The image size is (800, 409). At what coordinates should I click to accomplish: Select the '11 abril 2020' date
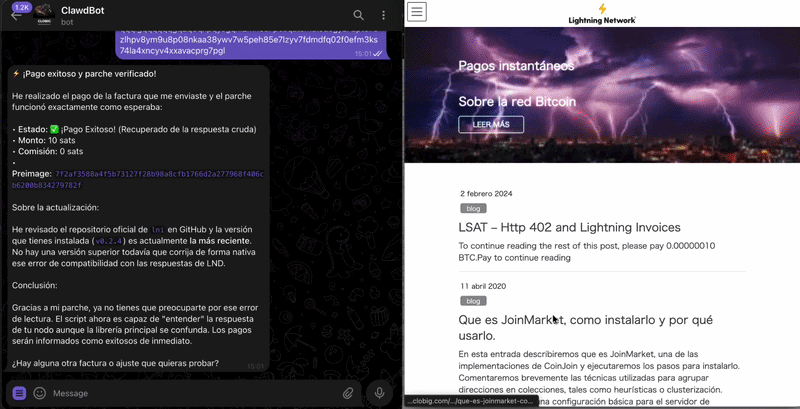pos(483,286)
